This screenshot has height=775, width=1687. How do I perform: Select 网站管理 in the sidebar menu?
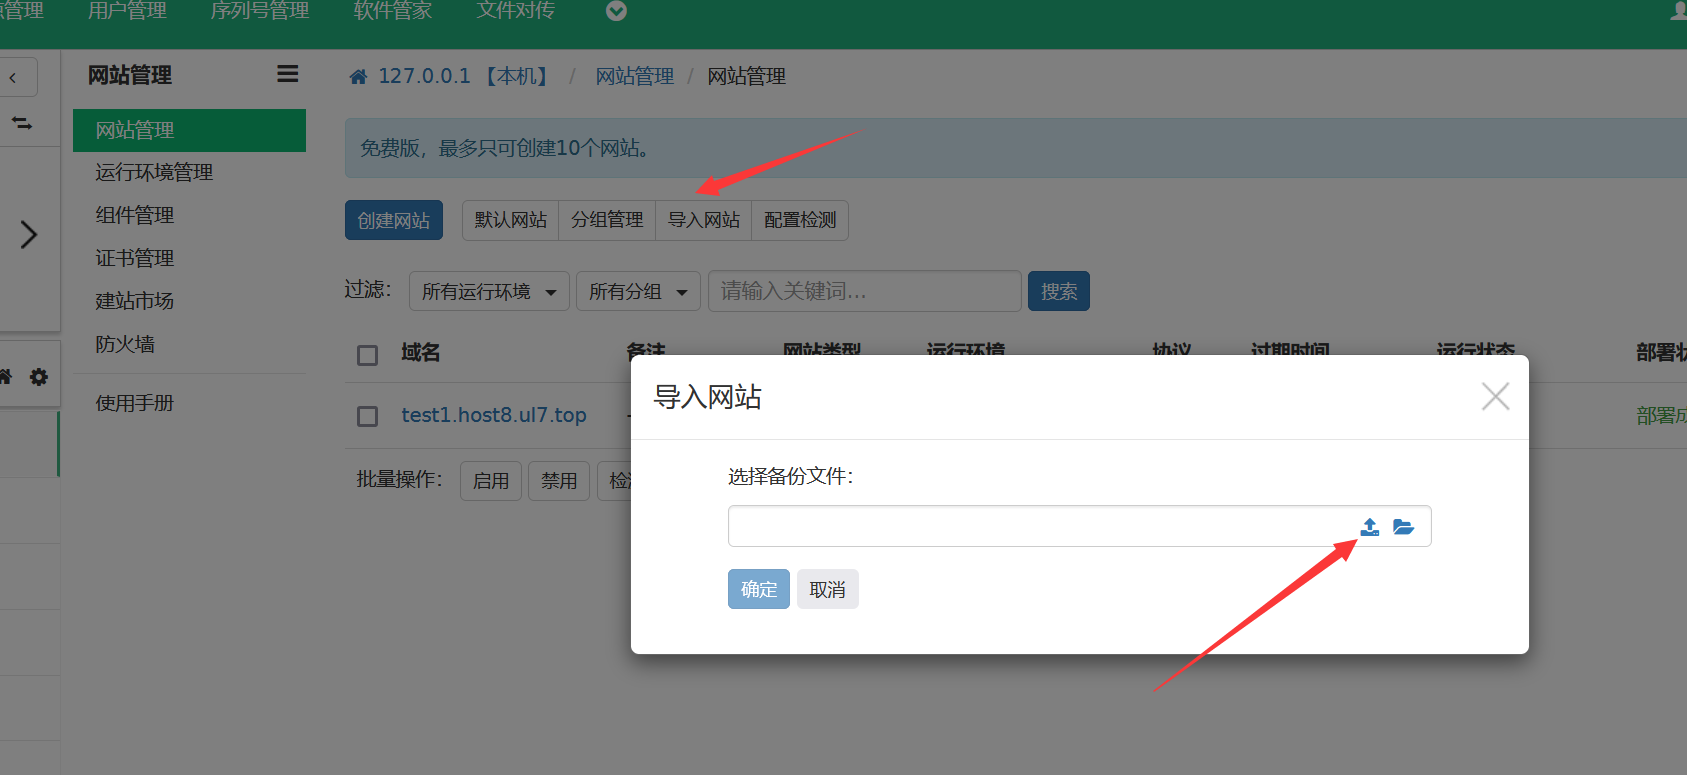click(x=189, y=130)
